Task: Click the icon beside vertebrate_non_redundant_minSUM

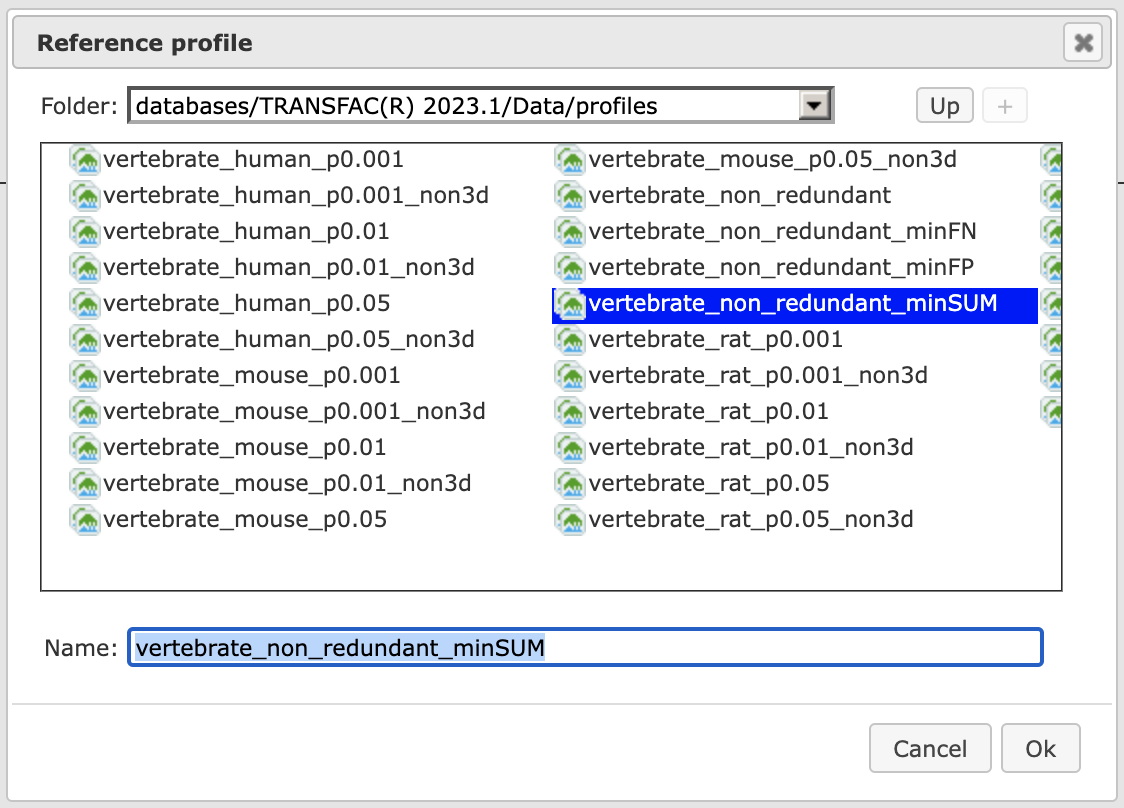Action: [571, 304]
